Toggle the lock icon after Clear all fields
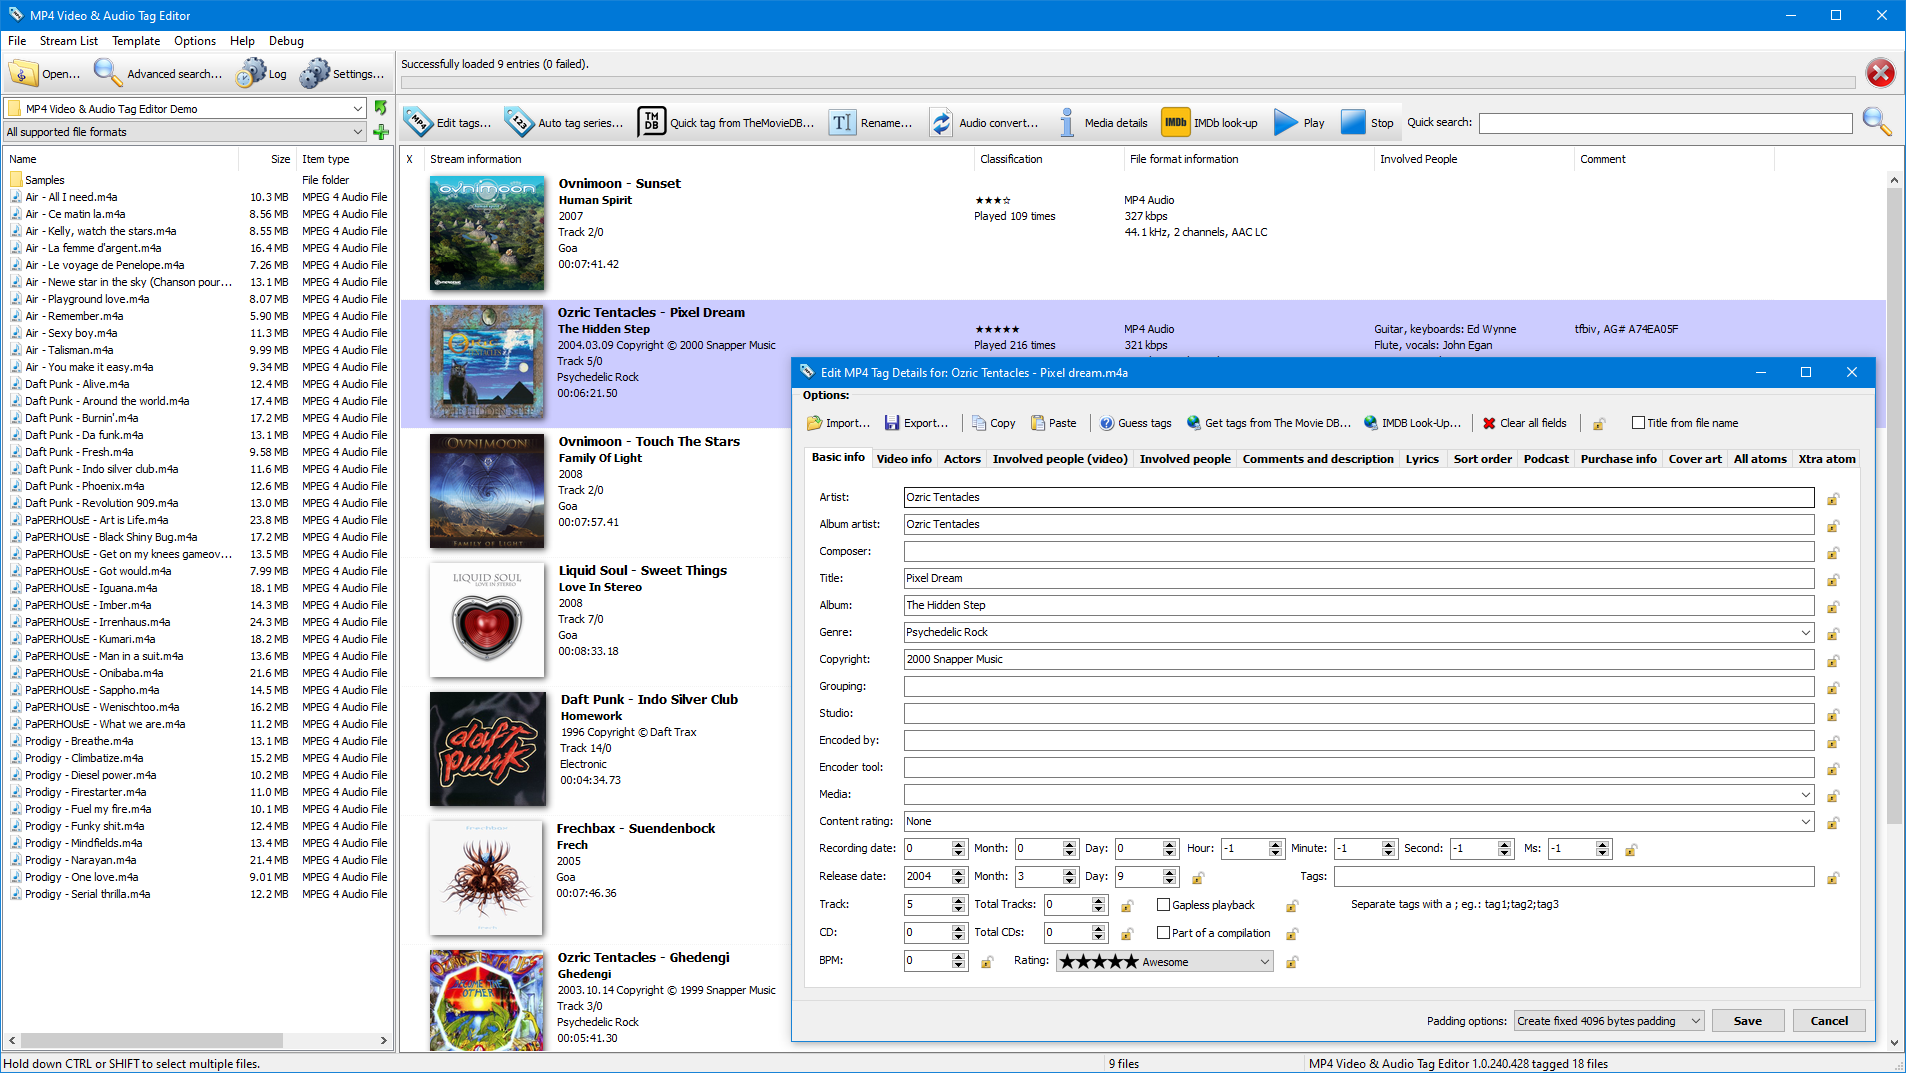1906x1073 pixels. 1598,423
